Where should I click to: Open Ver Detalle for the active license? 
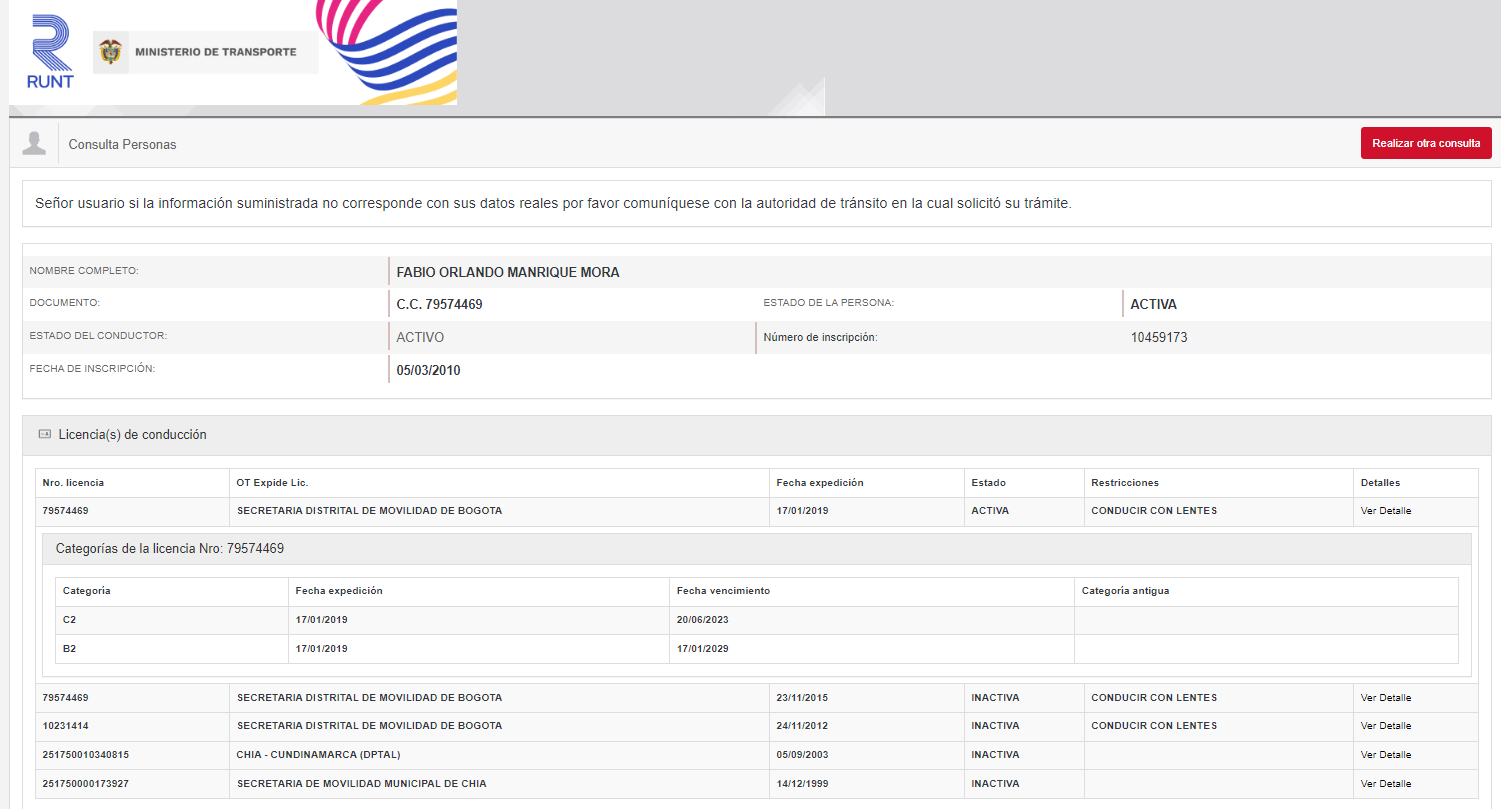coord(1385,511)
